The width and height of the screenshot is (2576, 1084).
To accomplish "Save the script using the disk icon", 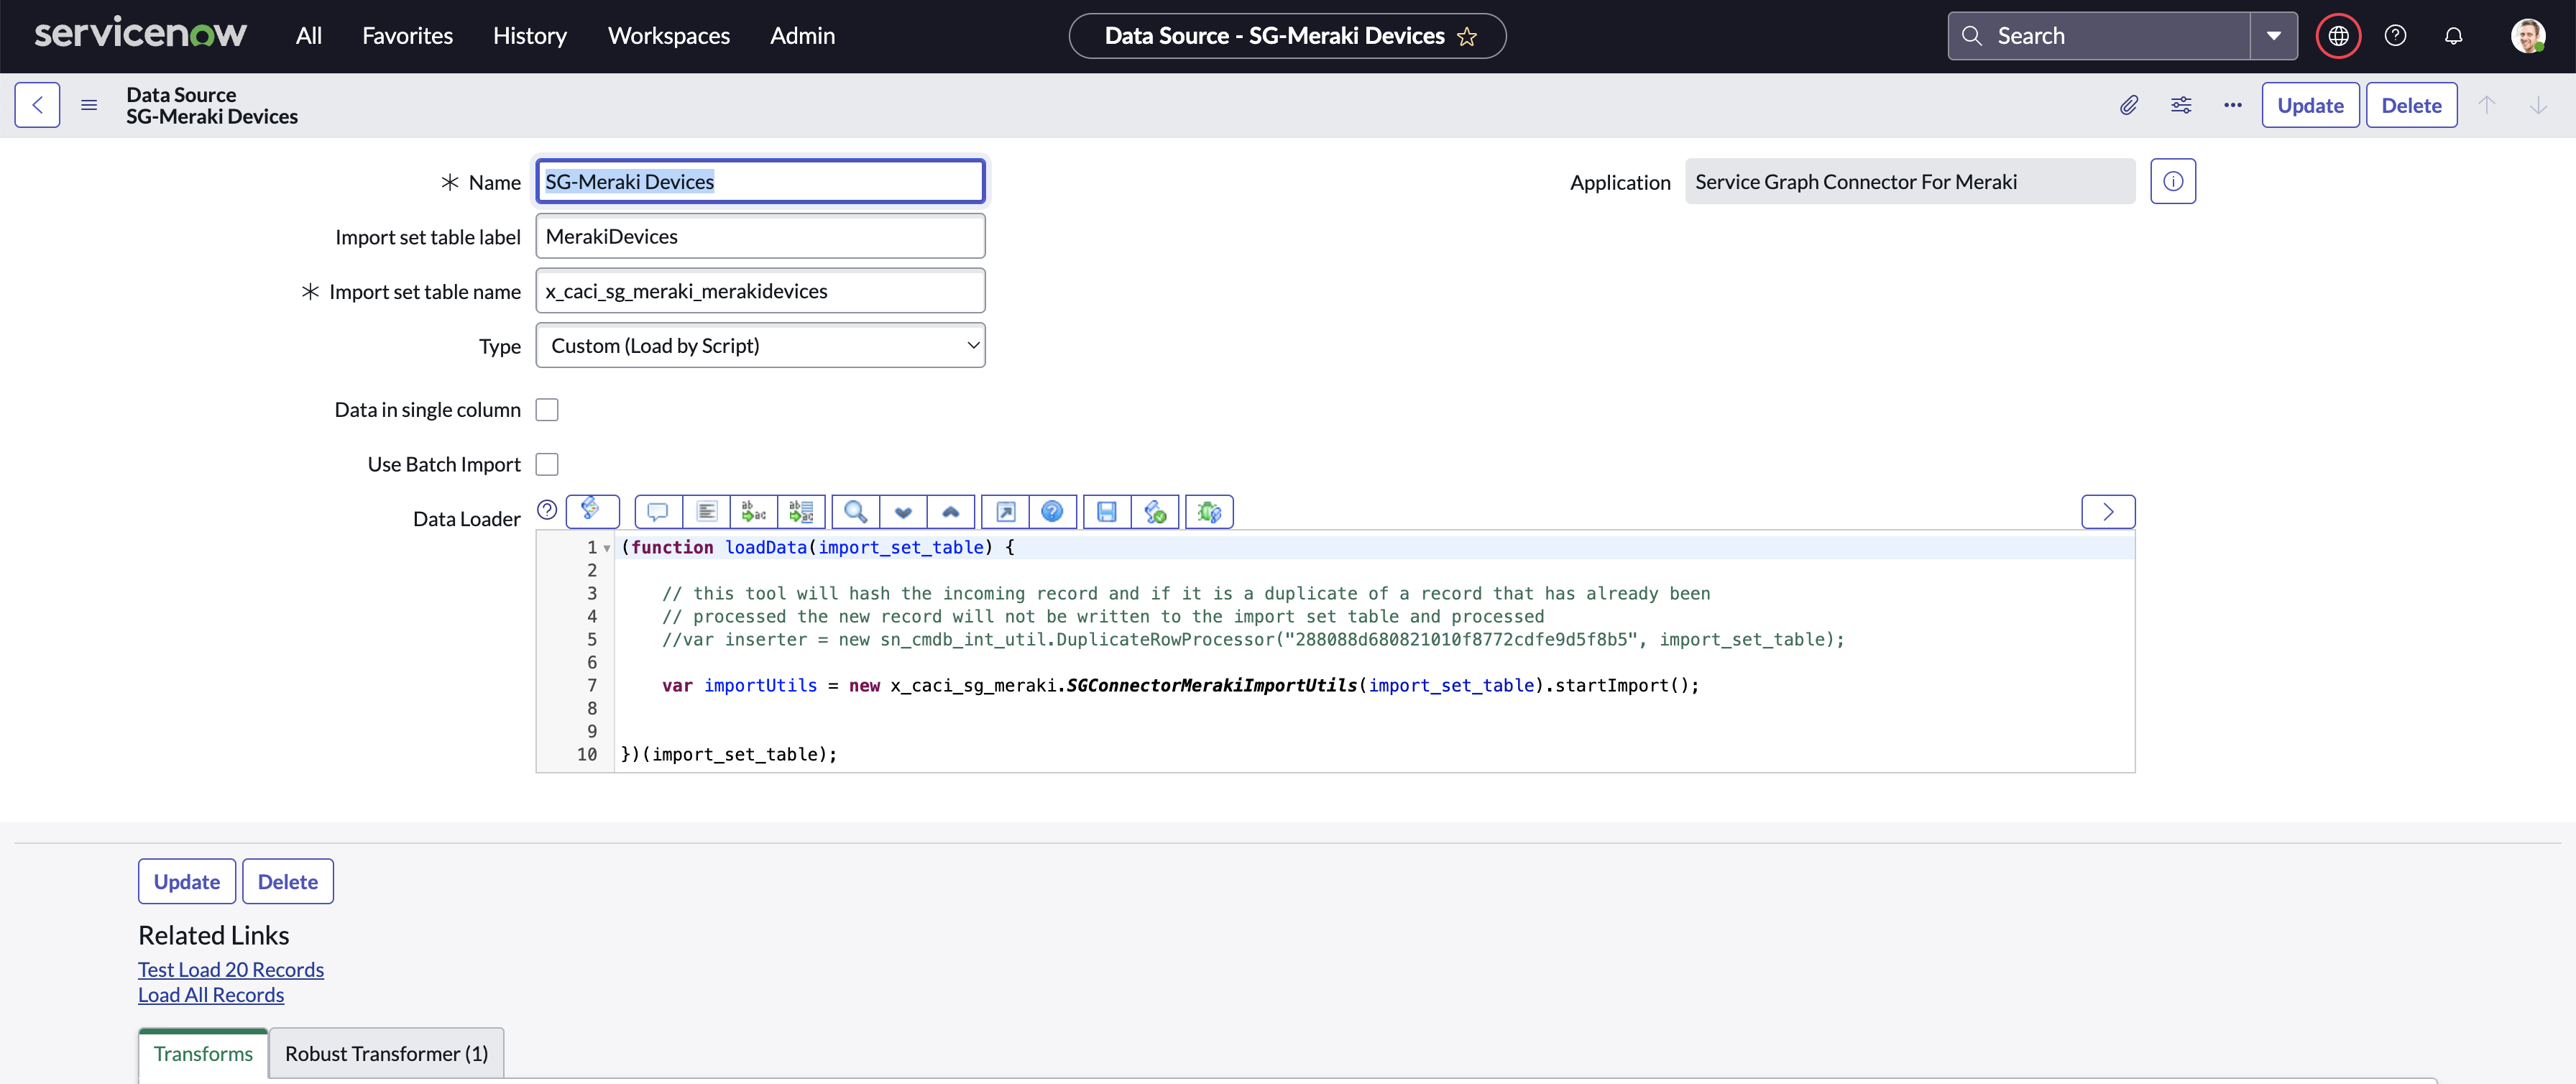I will click(x=1106, y=511).
